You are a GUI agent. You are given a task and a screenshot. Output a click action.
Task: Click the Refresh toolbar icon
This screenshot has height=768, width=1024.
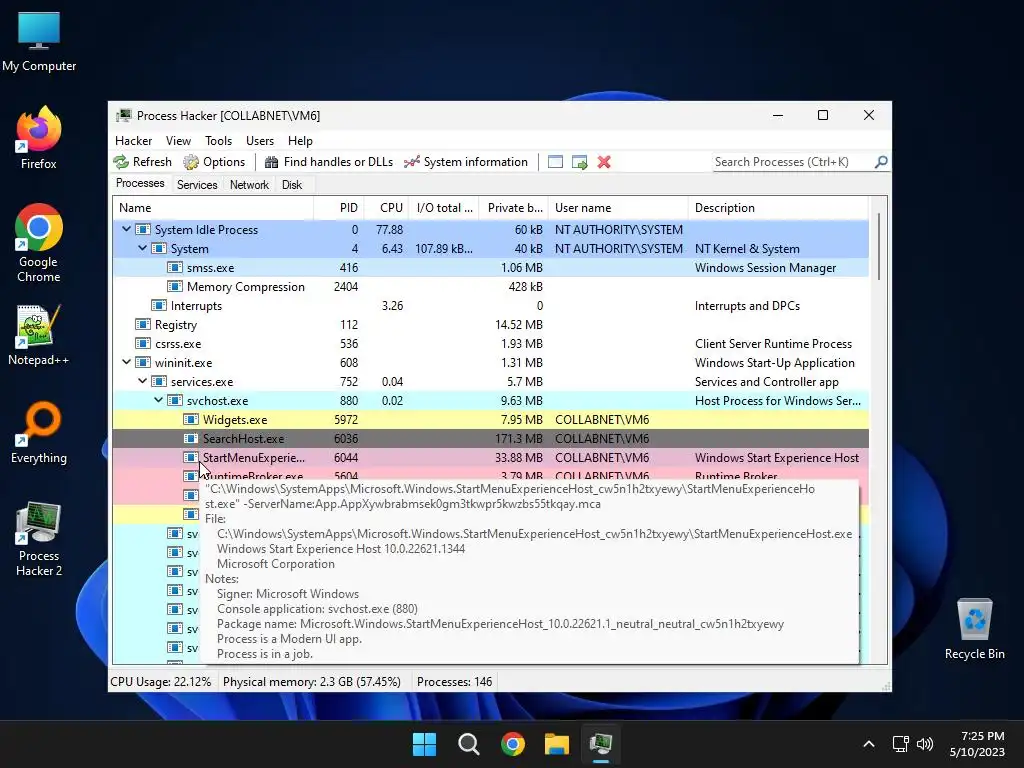click(121, 162)
